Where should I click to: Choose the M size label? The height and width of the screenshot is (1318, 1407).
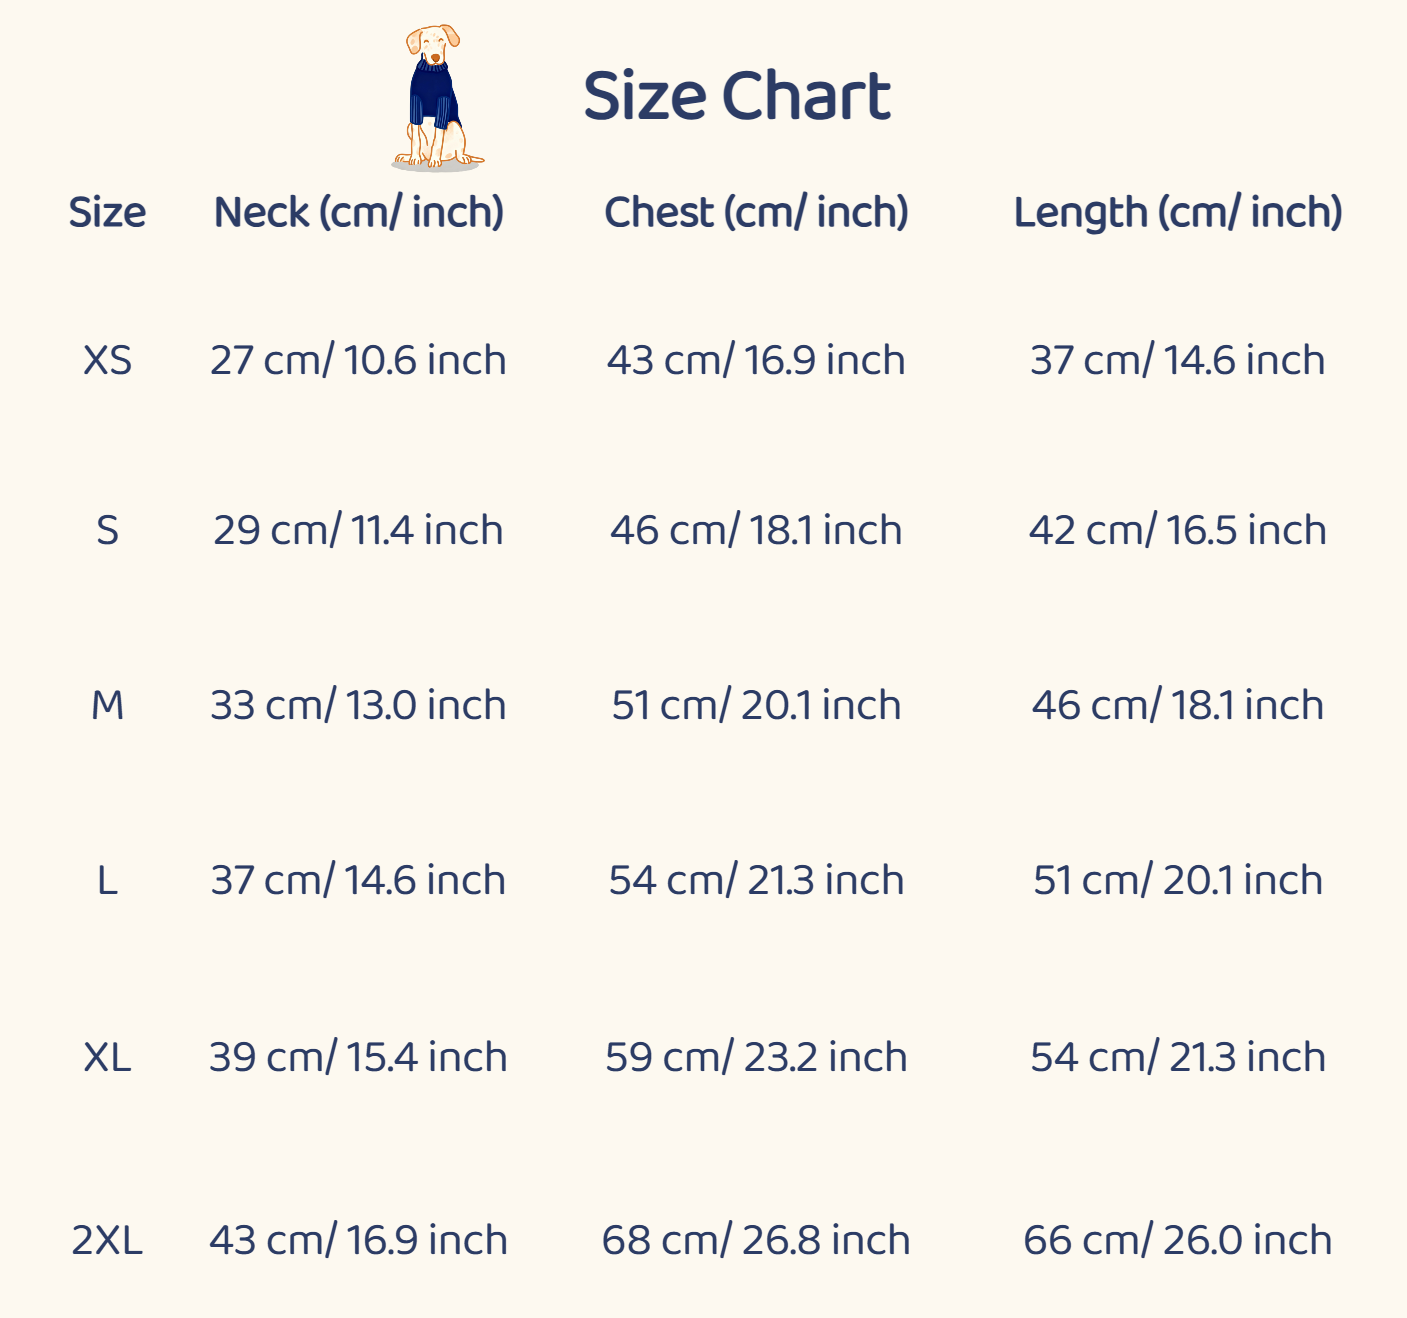[x=107, y=705]
